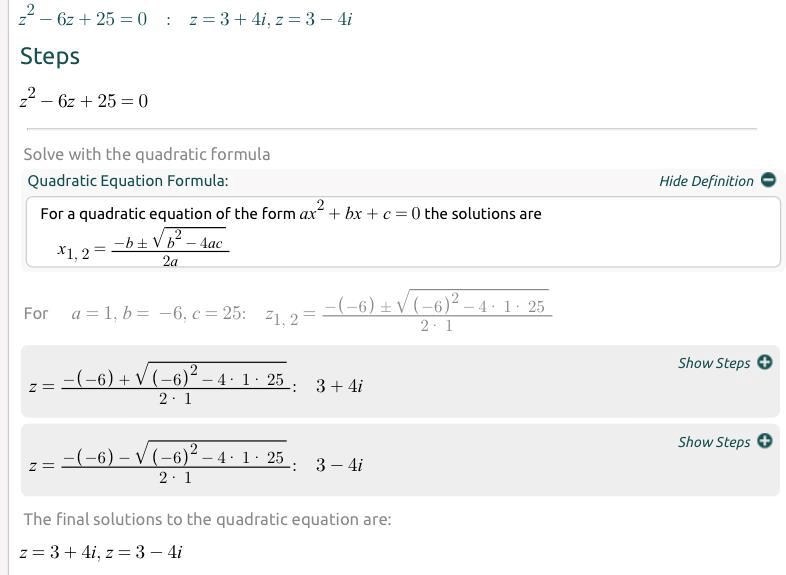Click "The final solutions to the quadratic equation are" text

[207, 519]
